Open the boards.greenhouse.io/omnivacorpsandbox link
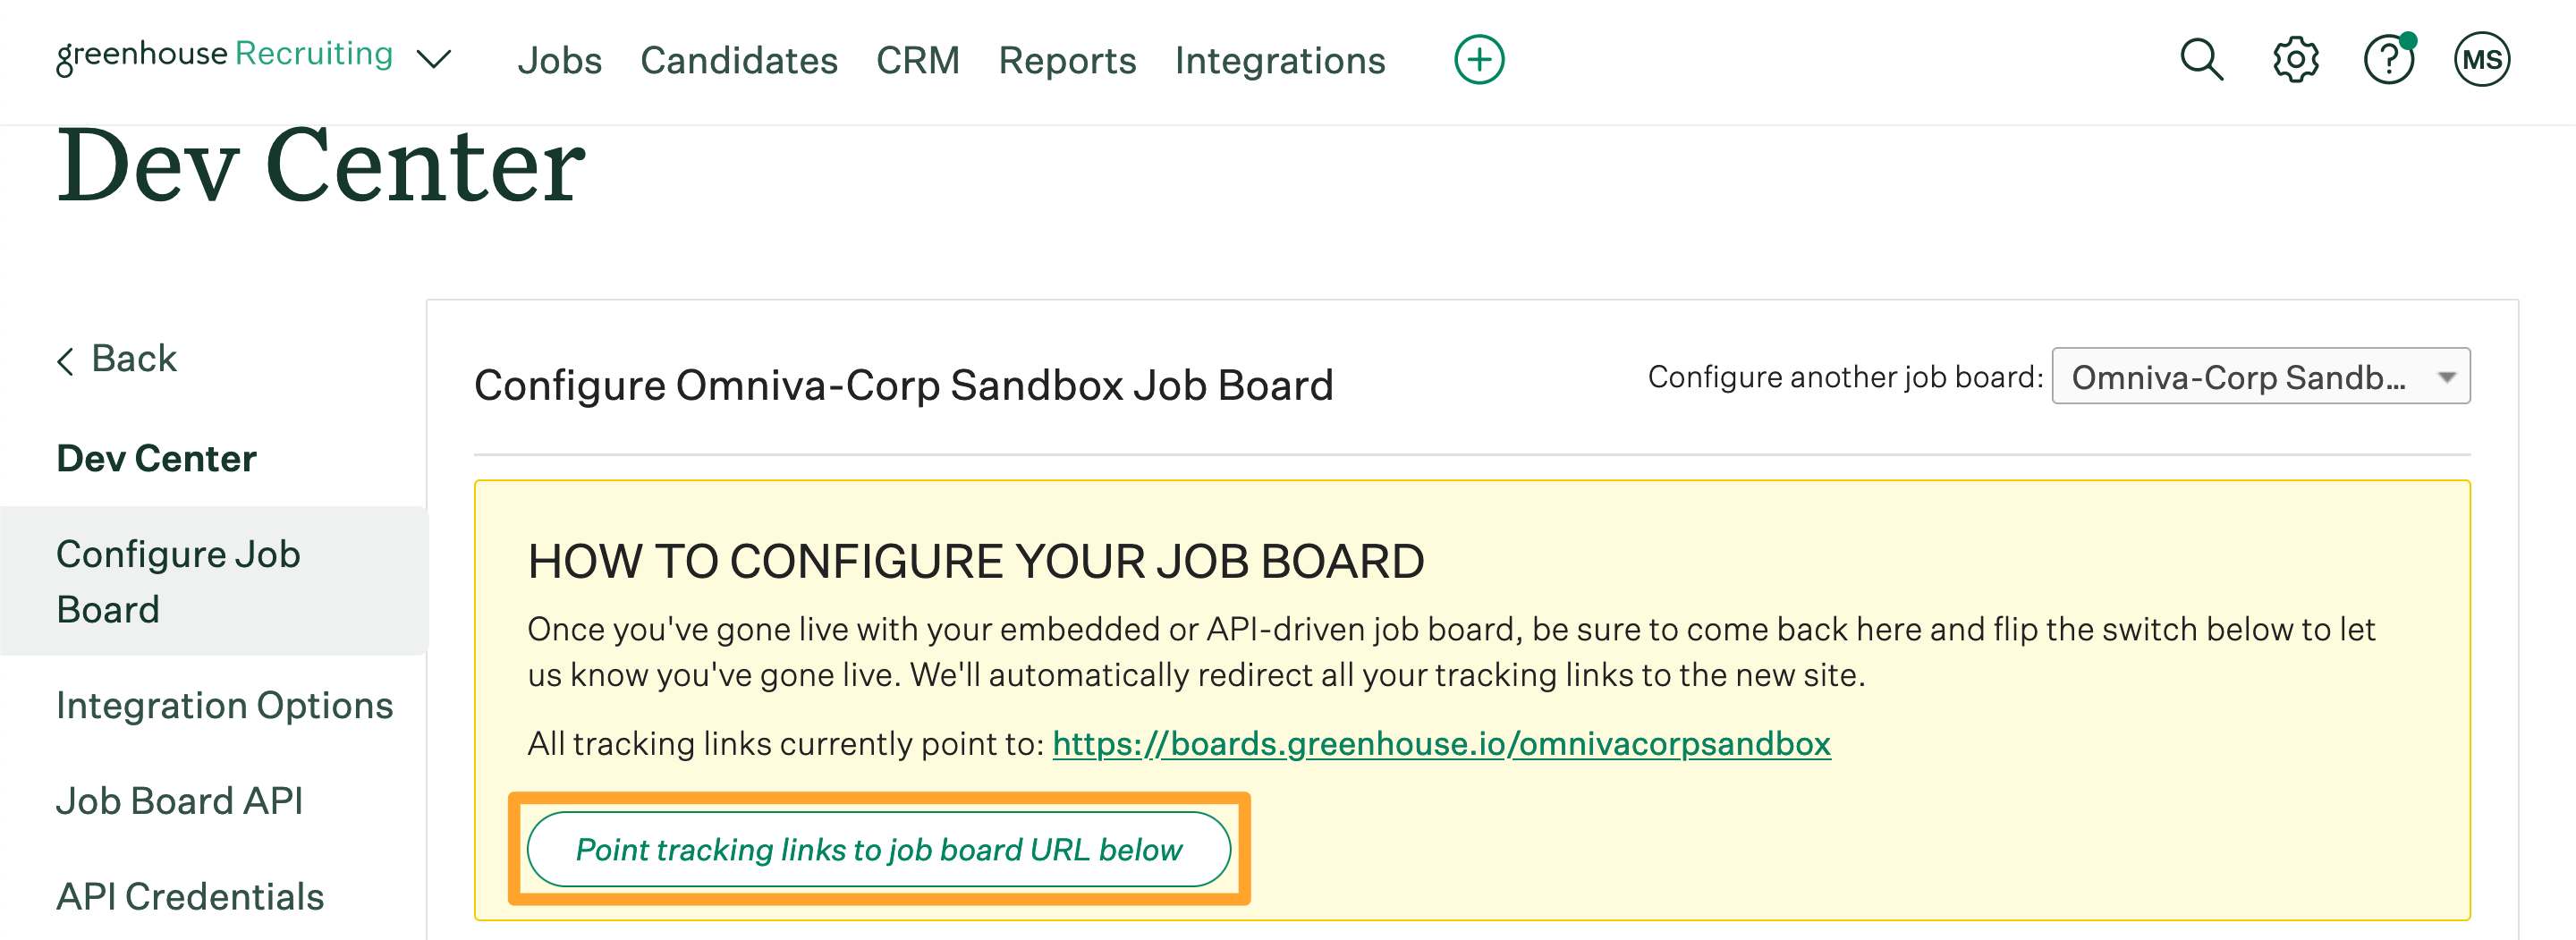Viewport: 2576px width, 940px height. coord(1441,744)
